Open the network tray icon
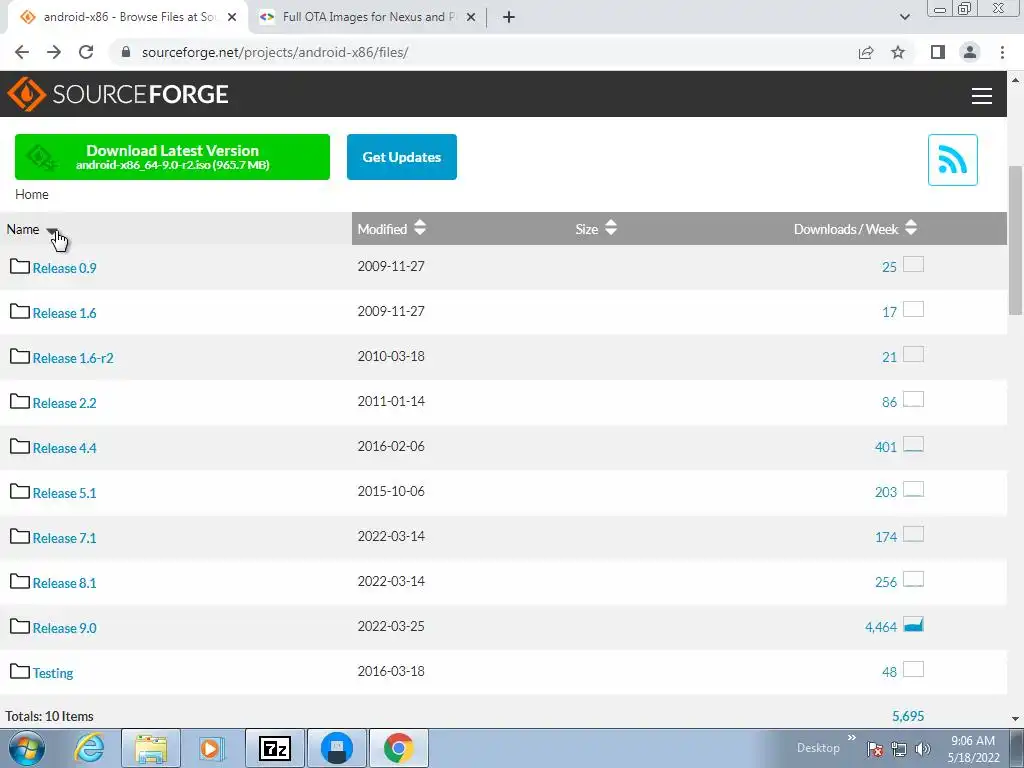 [899, 749]
